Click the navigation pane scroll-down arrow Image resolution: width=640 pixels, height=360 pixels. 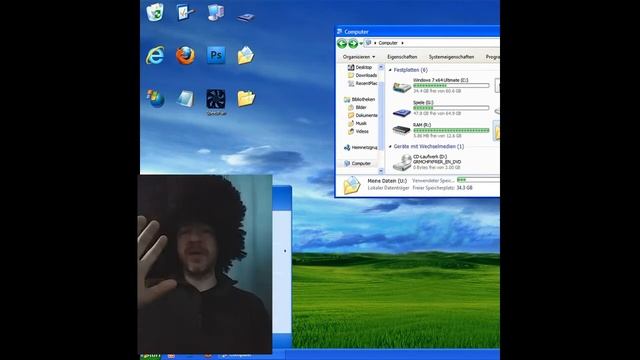tap(381, 171)
